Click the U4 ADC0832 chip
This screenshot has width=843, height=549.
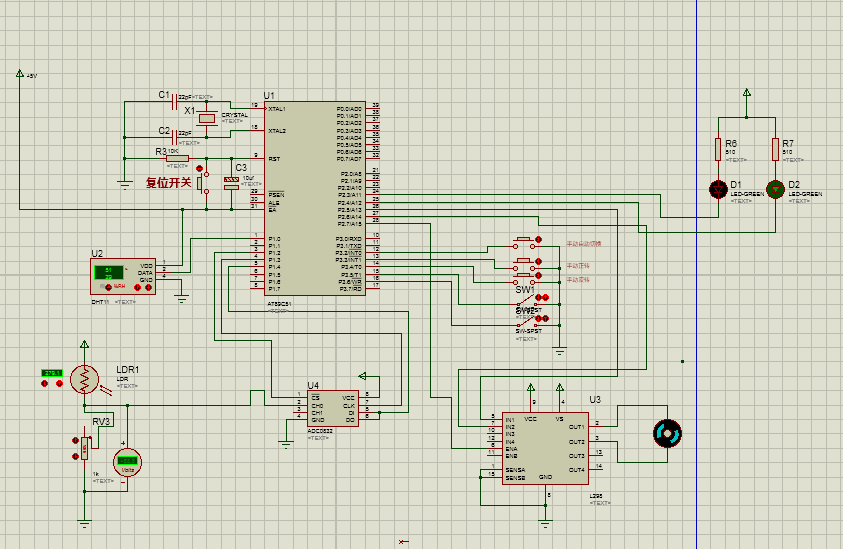(333, 409)
